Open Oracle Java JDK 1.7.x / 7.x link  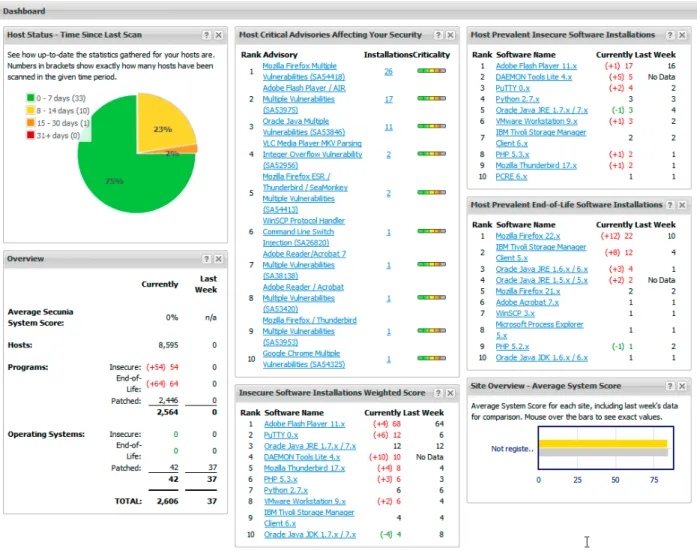click(x=309, y=535)
